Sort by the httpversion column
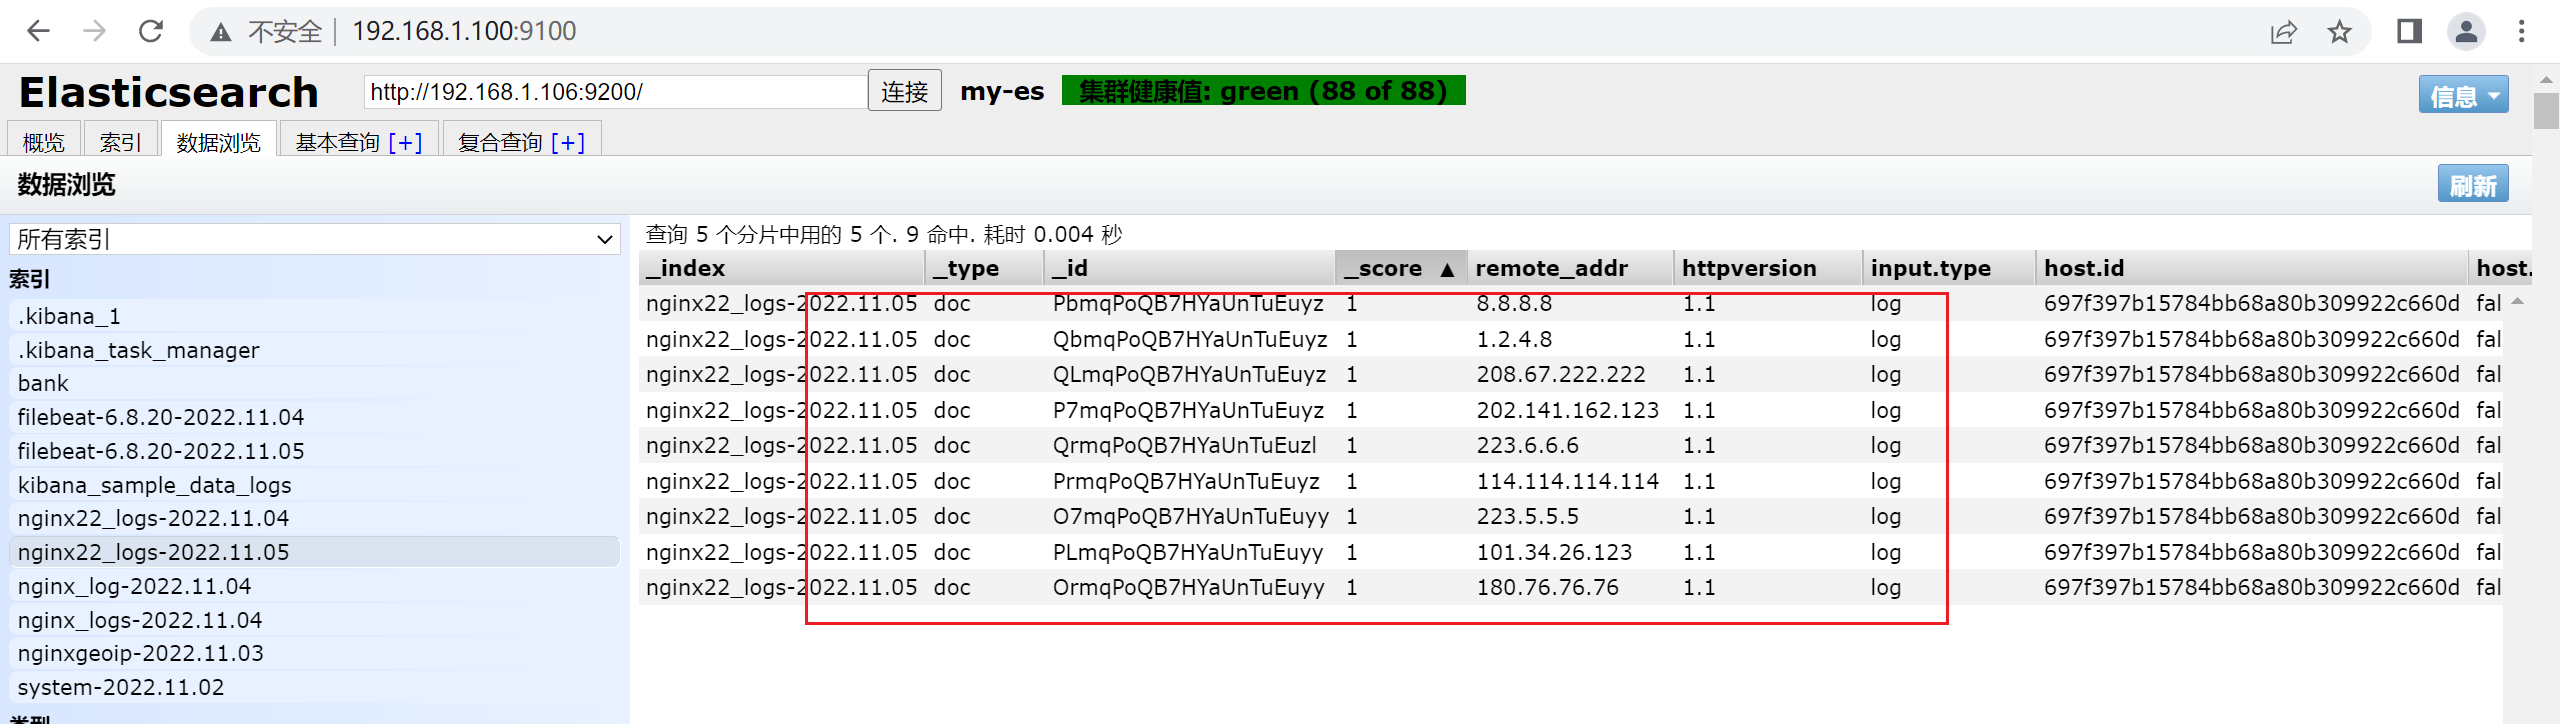This screenshot has height=724, width=2560. 1769,268
